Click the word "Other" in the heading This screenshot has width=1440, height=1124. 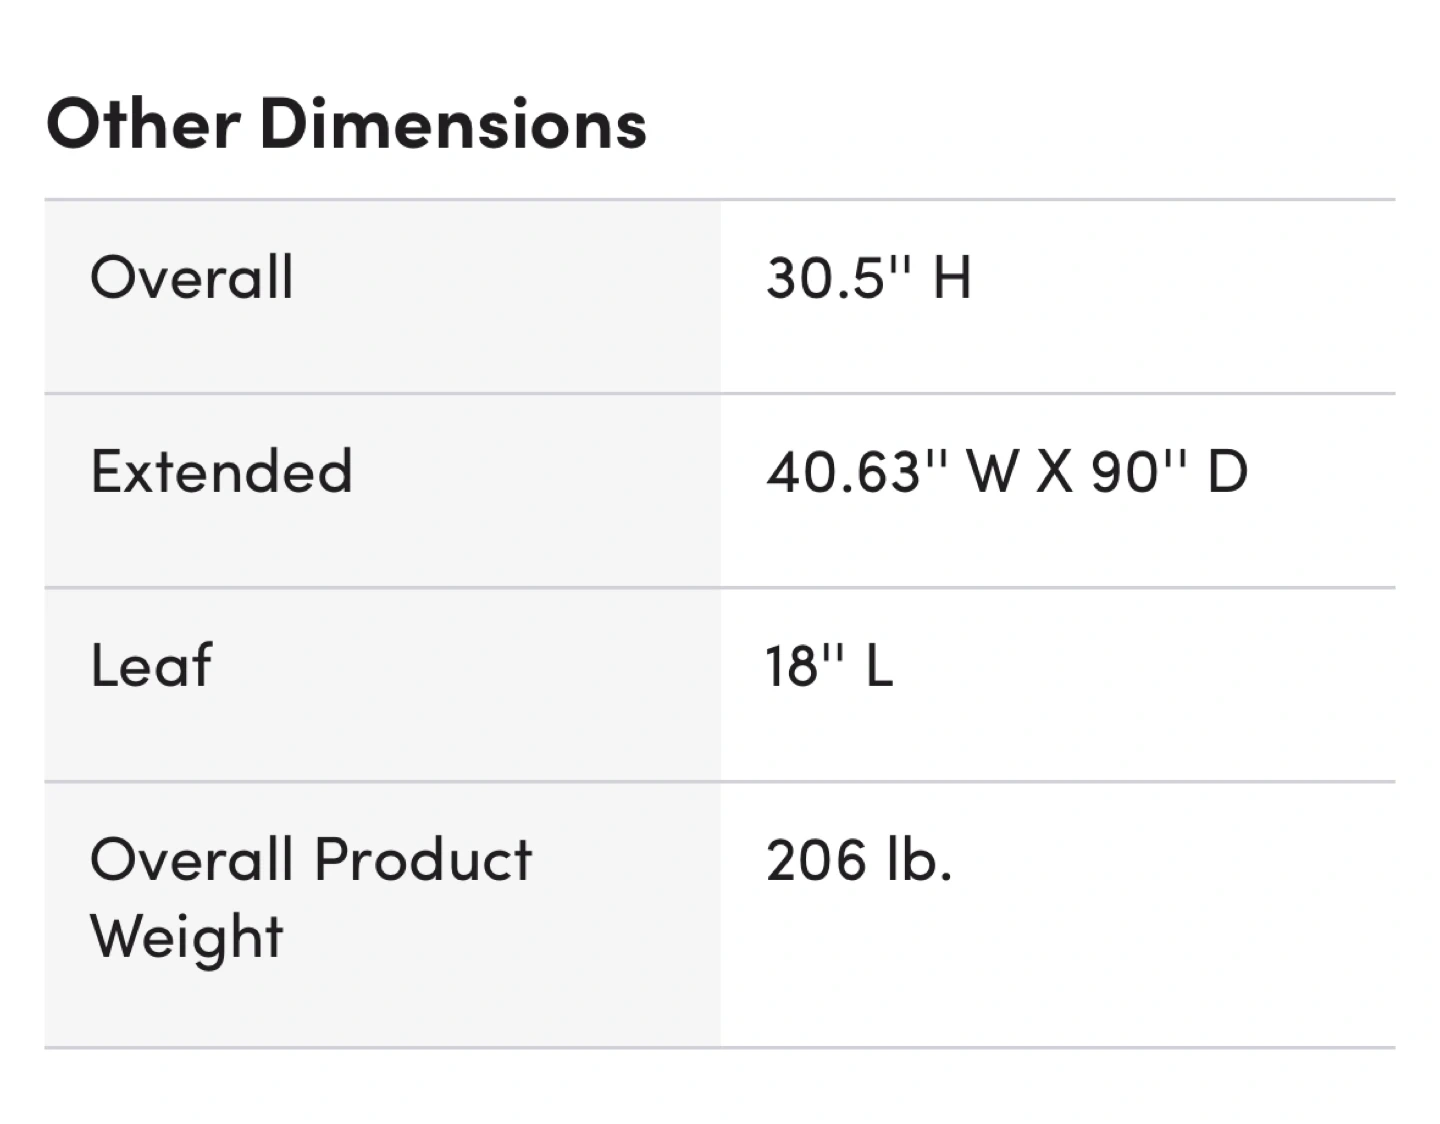tap(143, 124)
